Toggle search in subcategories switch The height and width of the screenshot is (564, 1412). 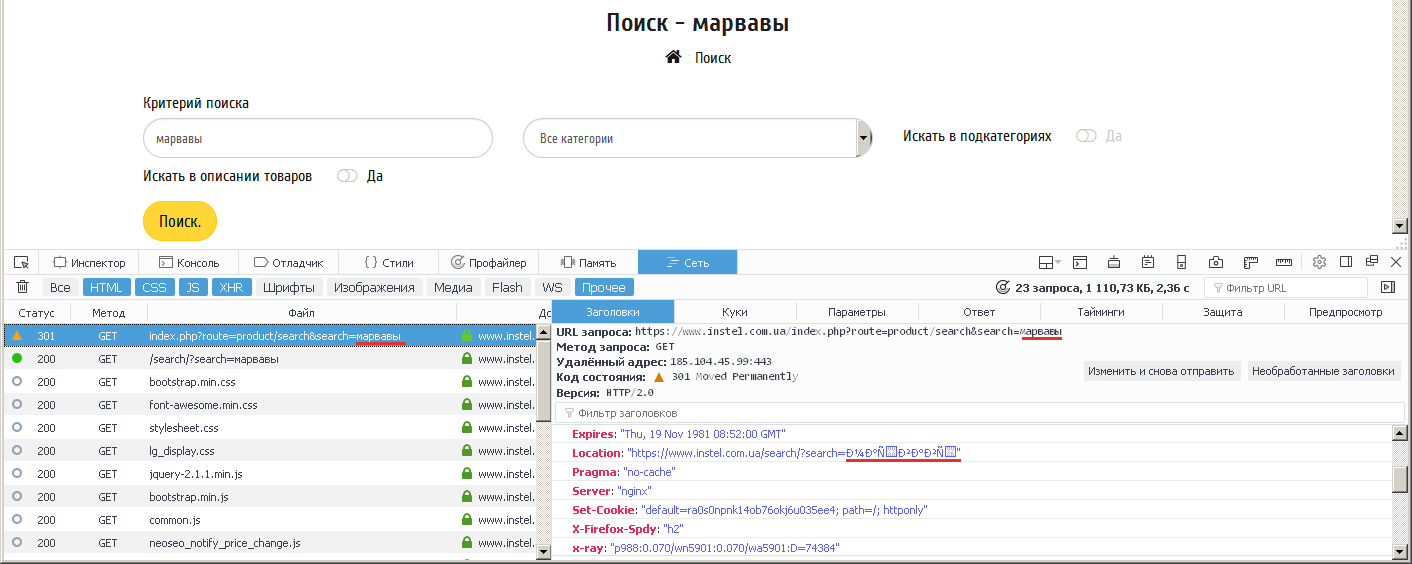tap(1086, 136)
